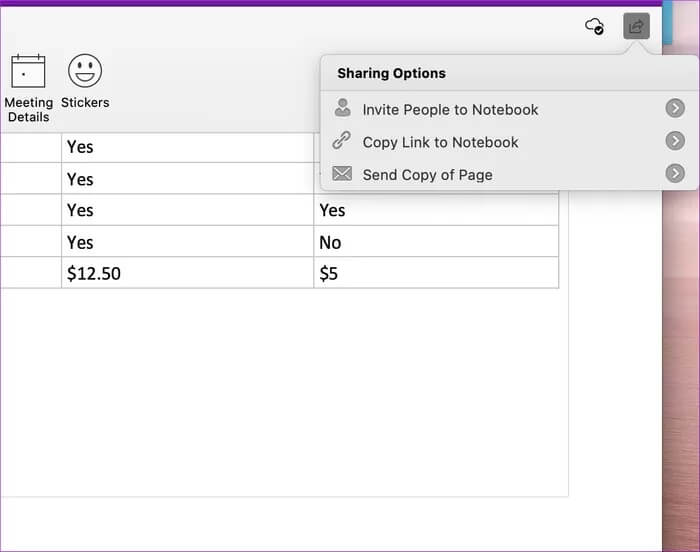This screenshot has height=552, width=700.
Task: Select Invite People to Notebook
Action: pyautogui.click(x=450, y=110)
